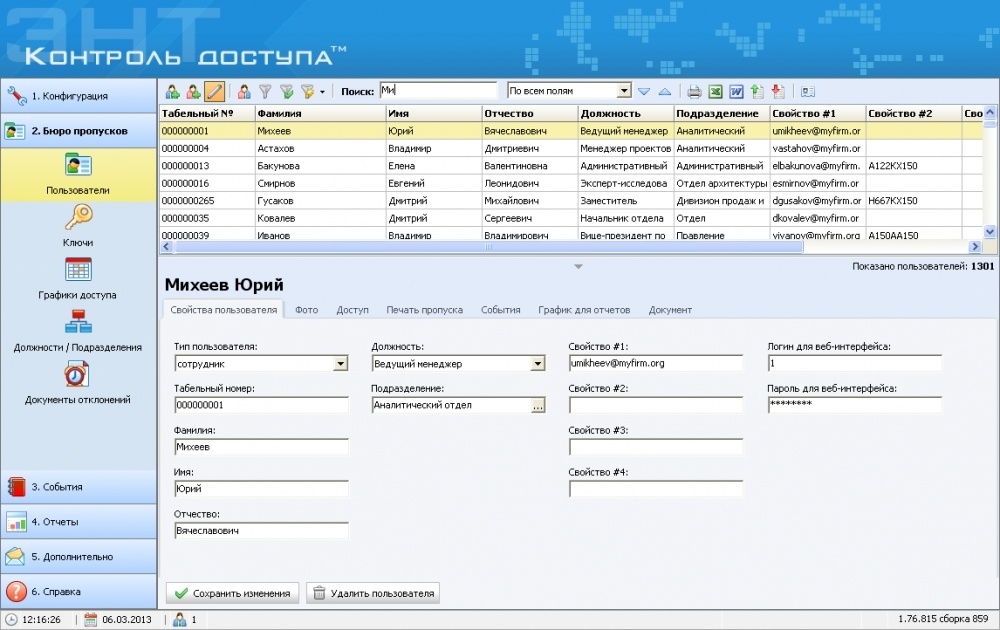Screen dimensions: 1000x630
Task: Open 3. События section
Action: click(x=78, y=487)
